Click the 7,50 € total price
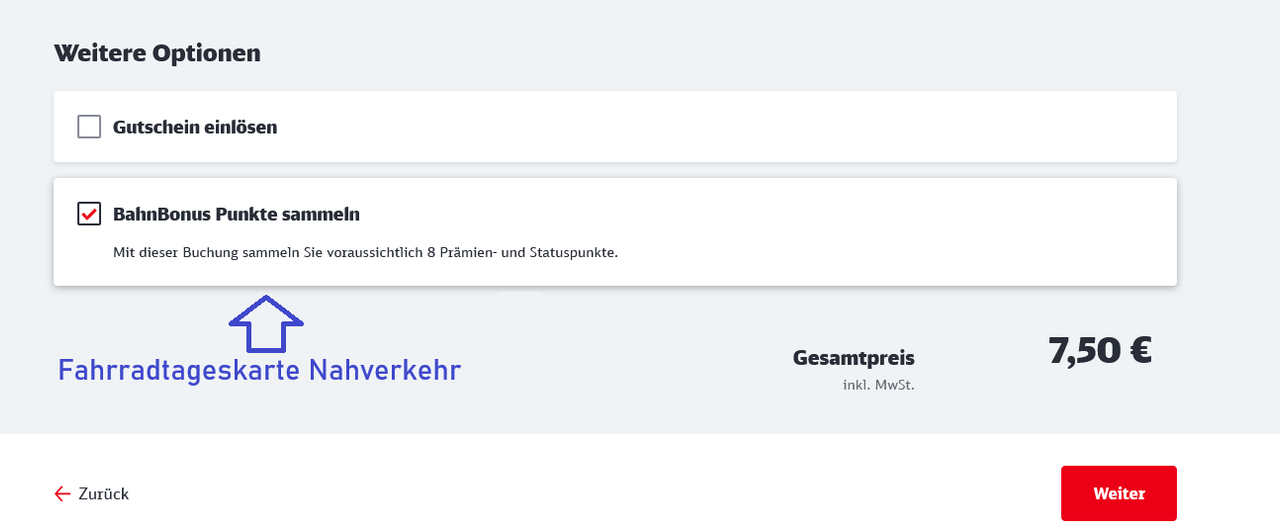1280x531 pixels. (x=1100, y=351)
